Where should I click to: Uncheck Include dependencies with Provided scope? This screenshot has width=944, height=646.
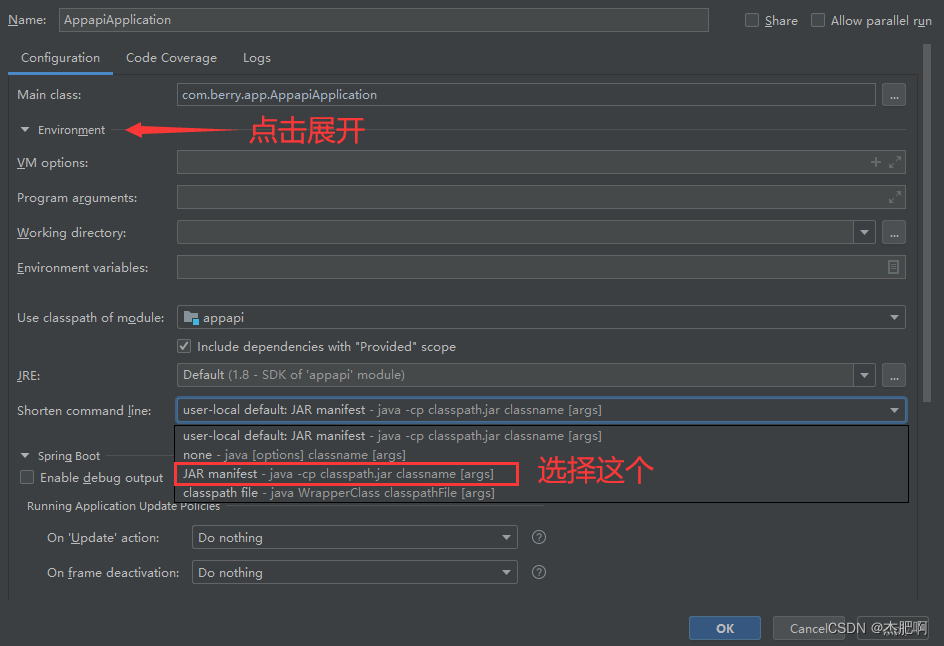184,346
